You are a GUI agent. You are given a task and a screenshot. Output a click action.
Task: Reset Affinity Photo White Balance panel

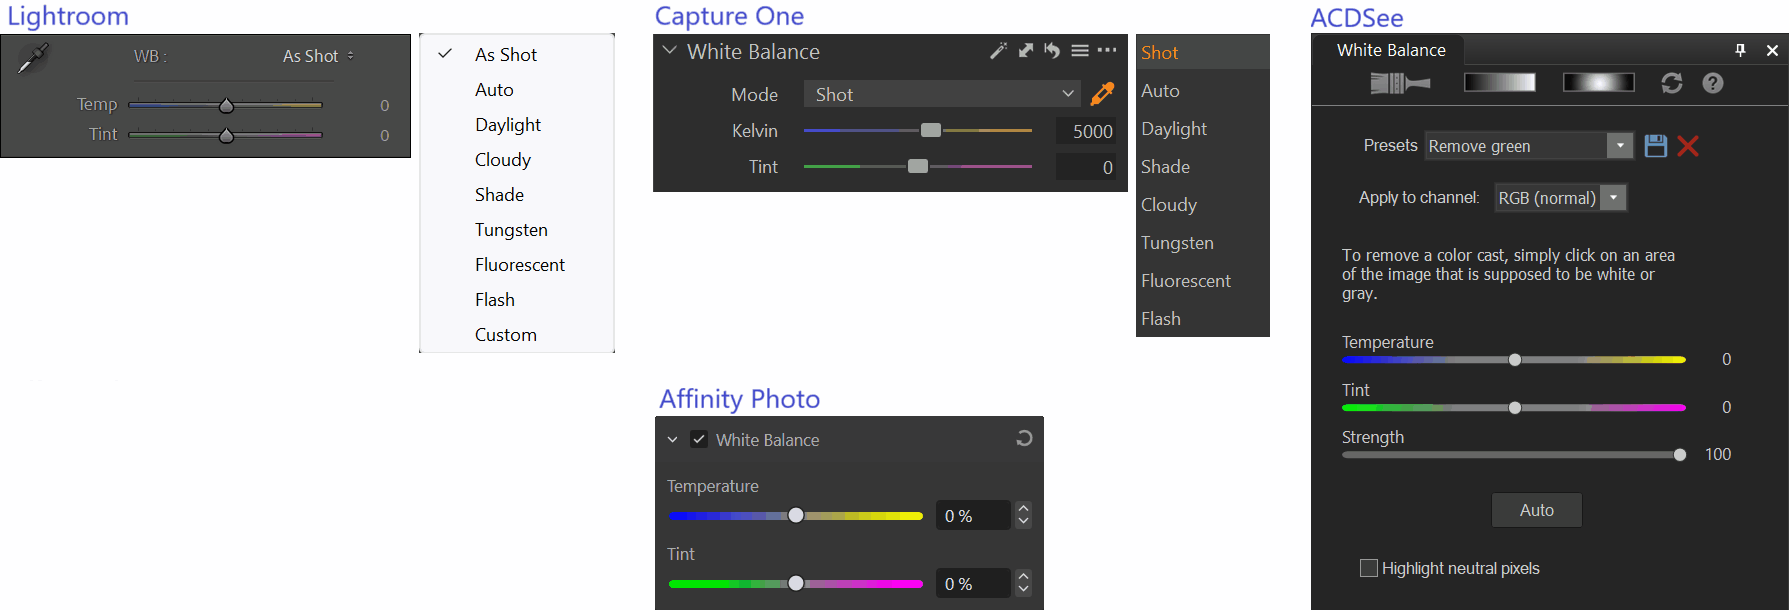(x=1024, y=438)
